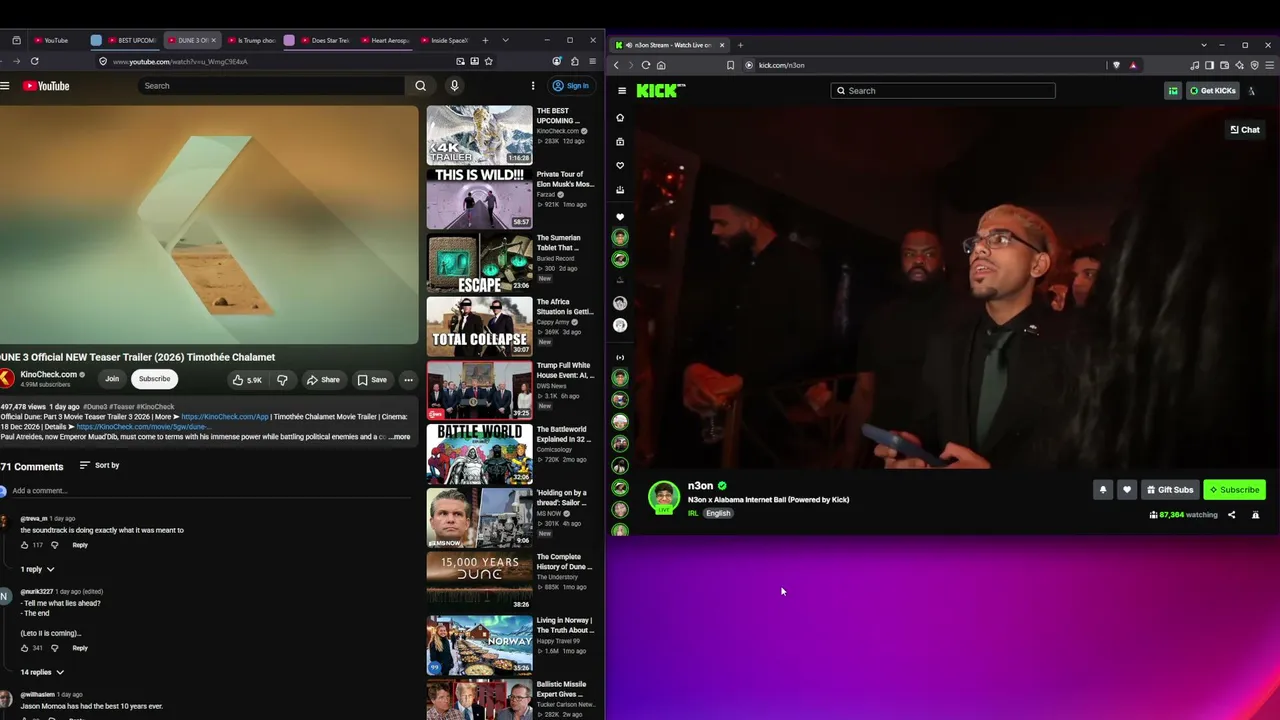
Task: Open Kick following heart in sidebar
Action: click(620, 166)
